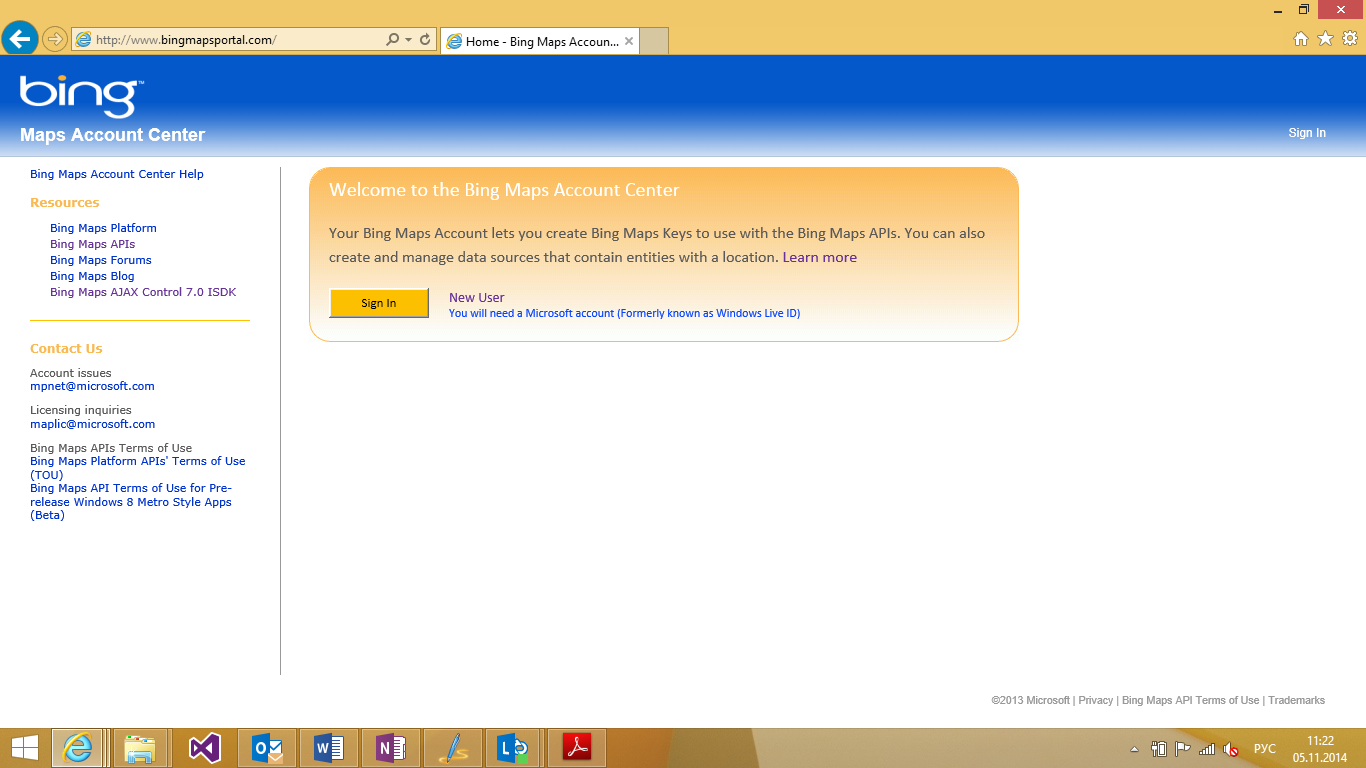Open the Privacy link in the footer
This screenshot has width=1366, height=768.
[1096, 700]
